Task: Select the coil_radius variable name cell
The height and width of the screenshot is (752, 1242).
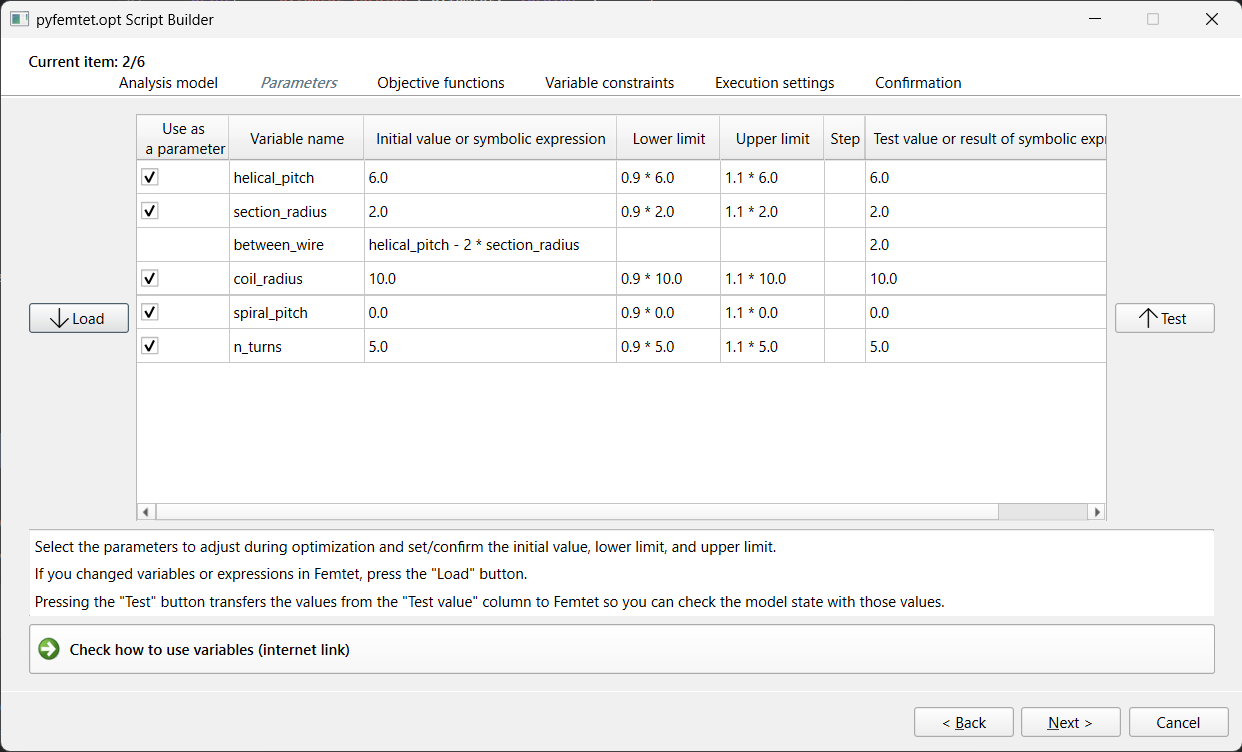Action: point(297,278)
